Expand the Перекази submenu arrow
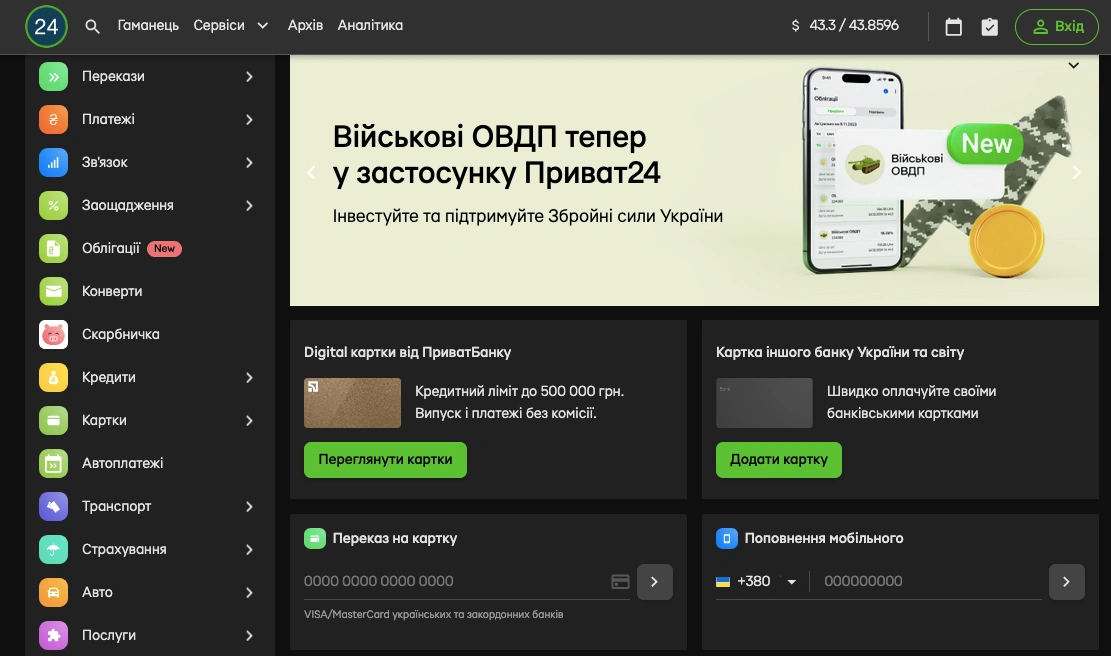Image resolution: width=1111 pixels, height=656 pixels. click(x=249, y=76)
